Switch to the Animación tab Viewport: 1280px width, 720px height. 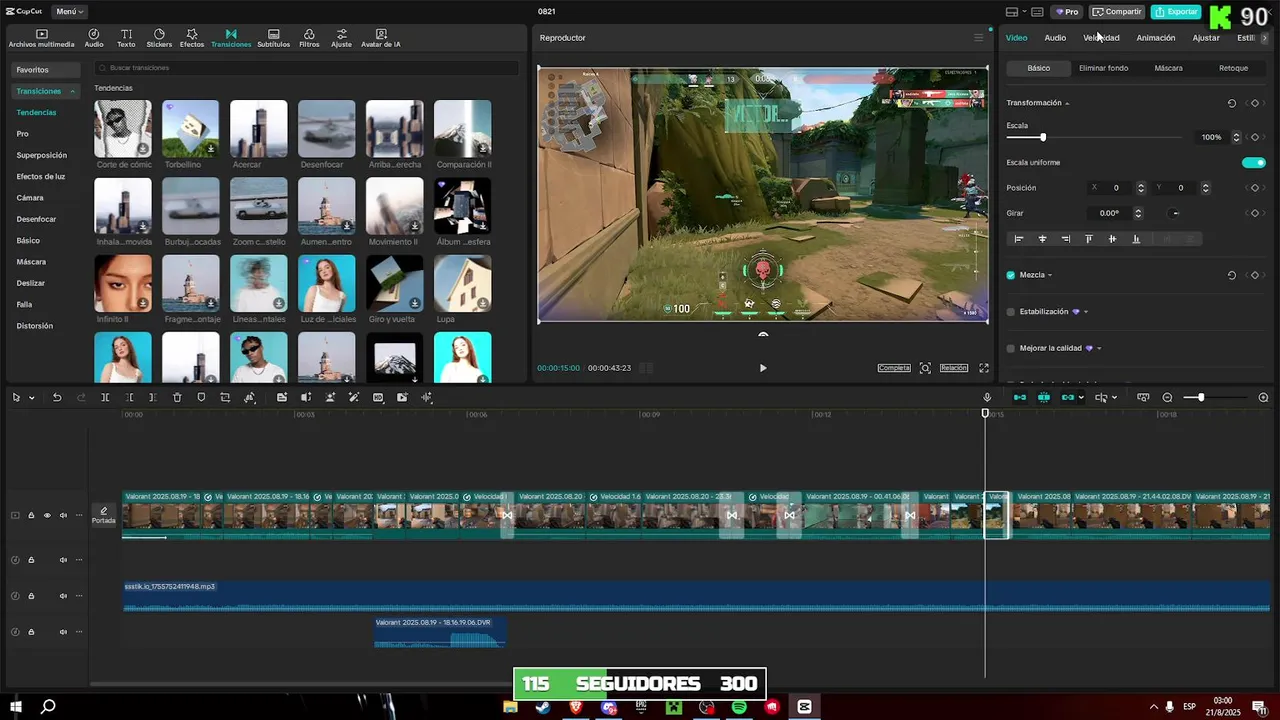point(1156,38)
